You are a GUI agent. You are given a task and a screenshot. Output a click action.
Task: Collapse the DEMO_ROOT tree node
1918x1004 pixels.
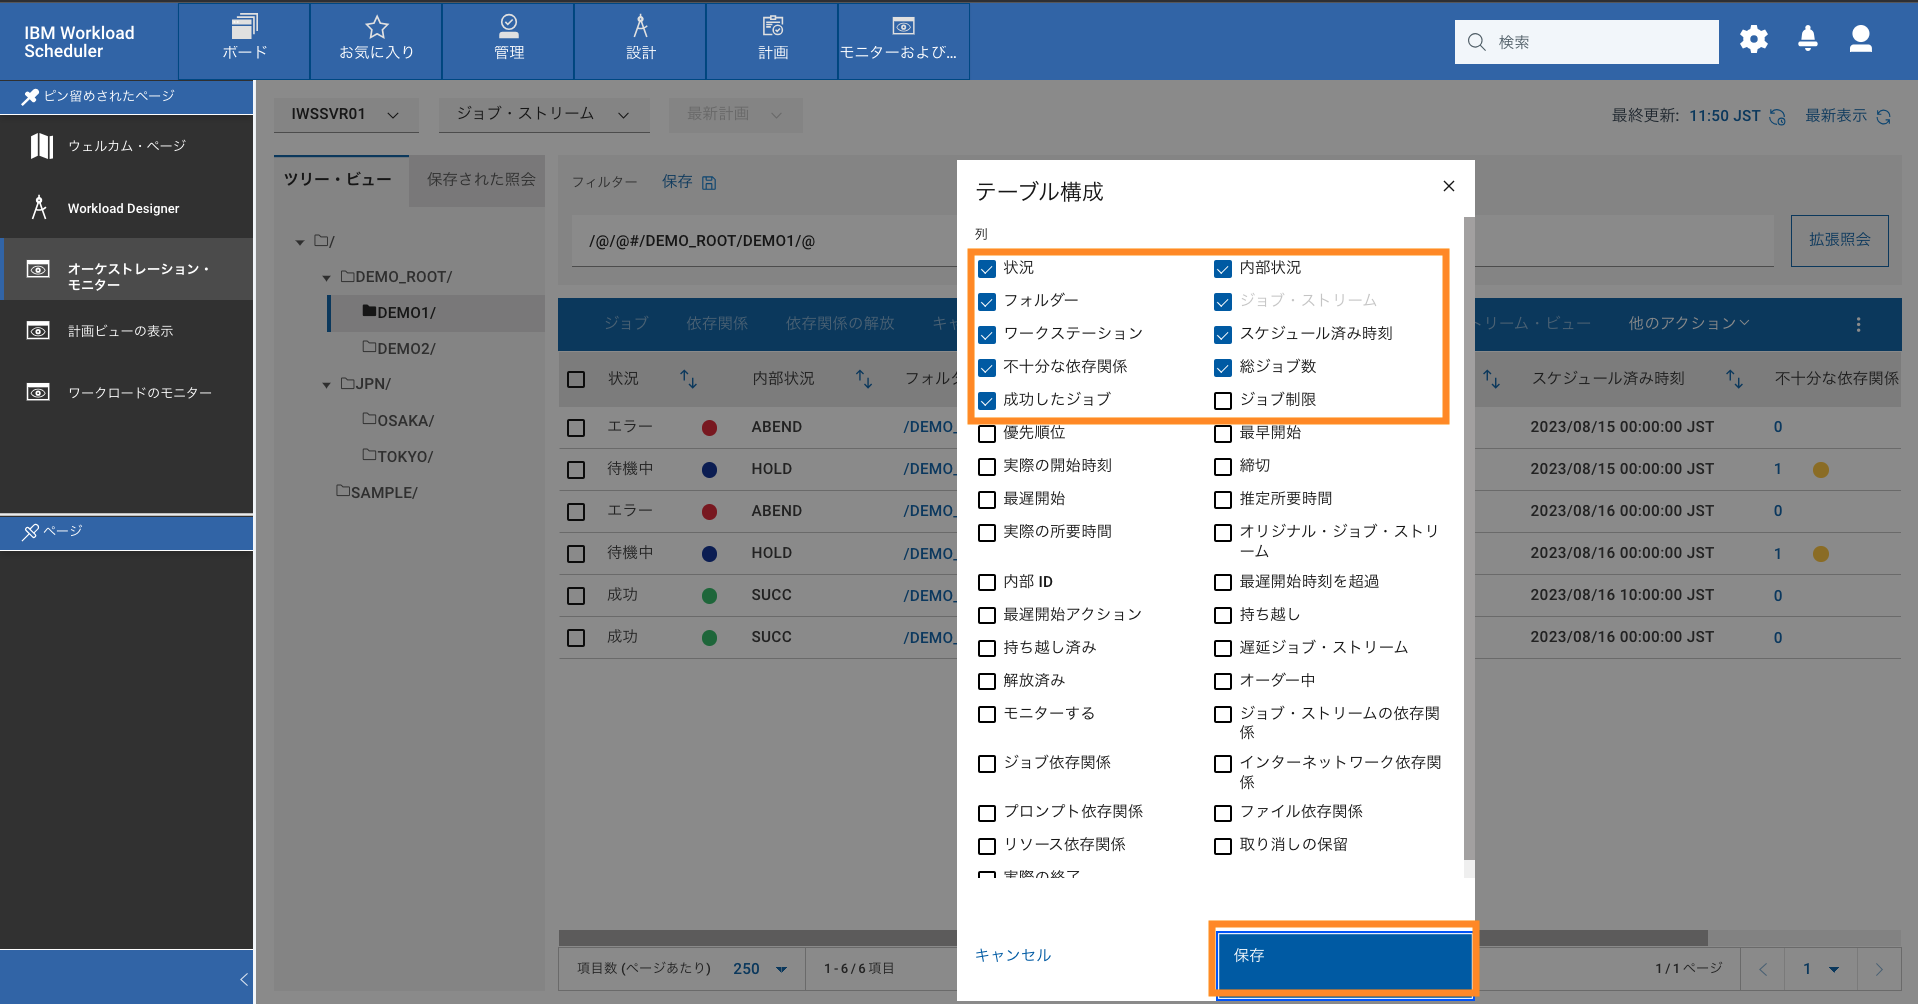click(x=325, y=277)
